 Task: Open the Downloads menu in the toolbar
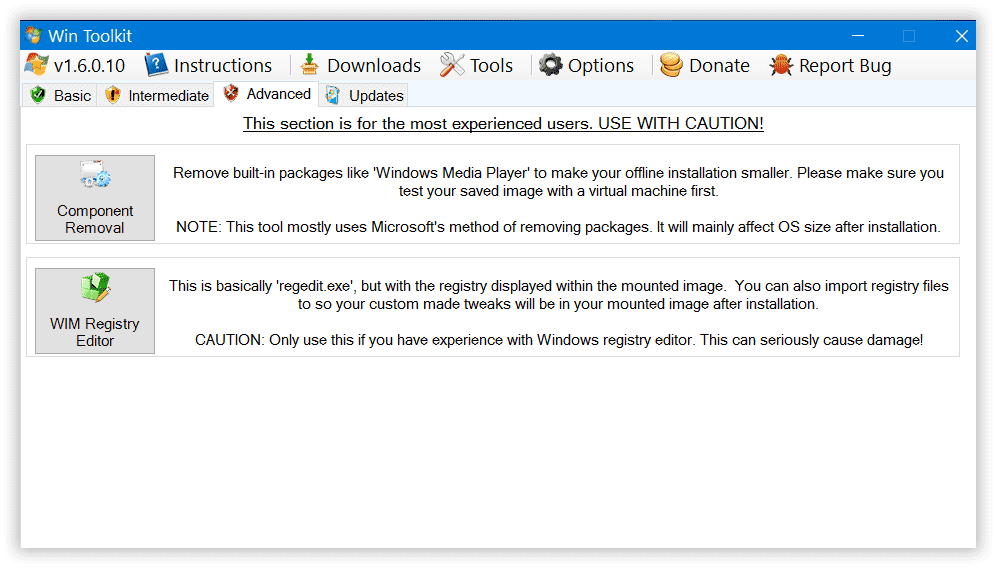[x=361, y=65]
